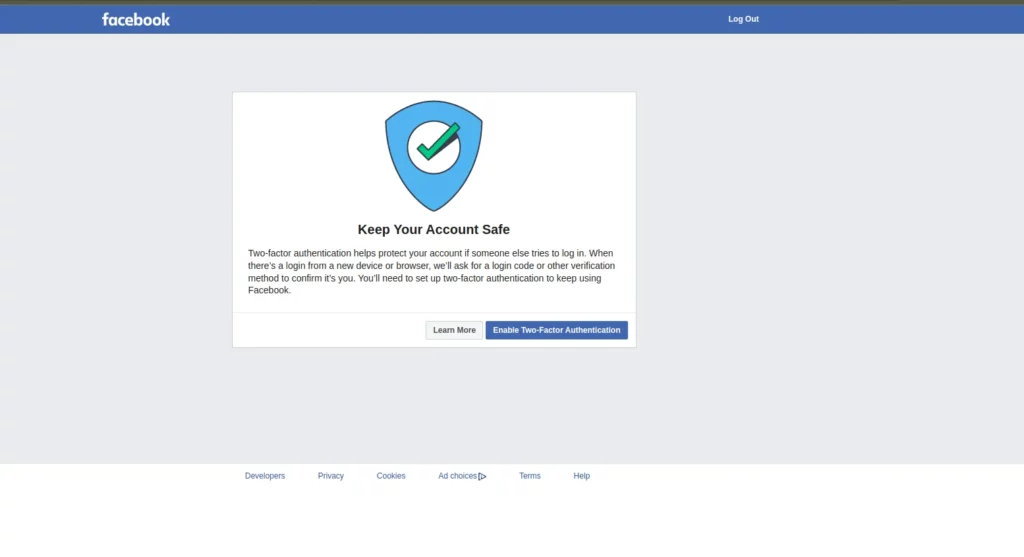This screenshot has height=557, width=1024.
Task: Visit the Help link in footer
Action: click(x=581, y=476)
